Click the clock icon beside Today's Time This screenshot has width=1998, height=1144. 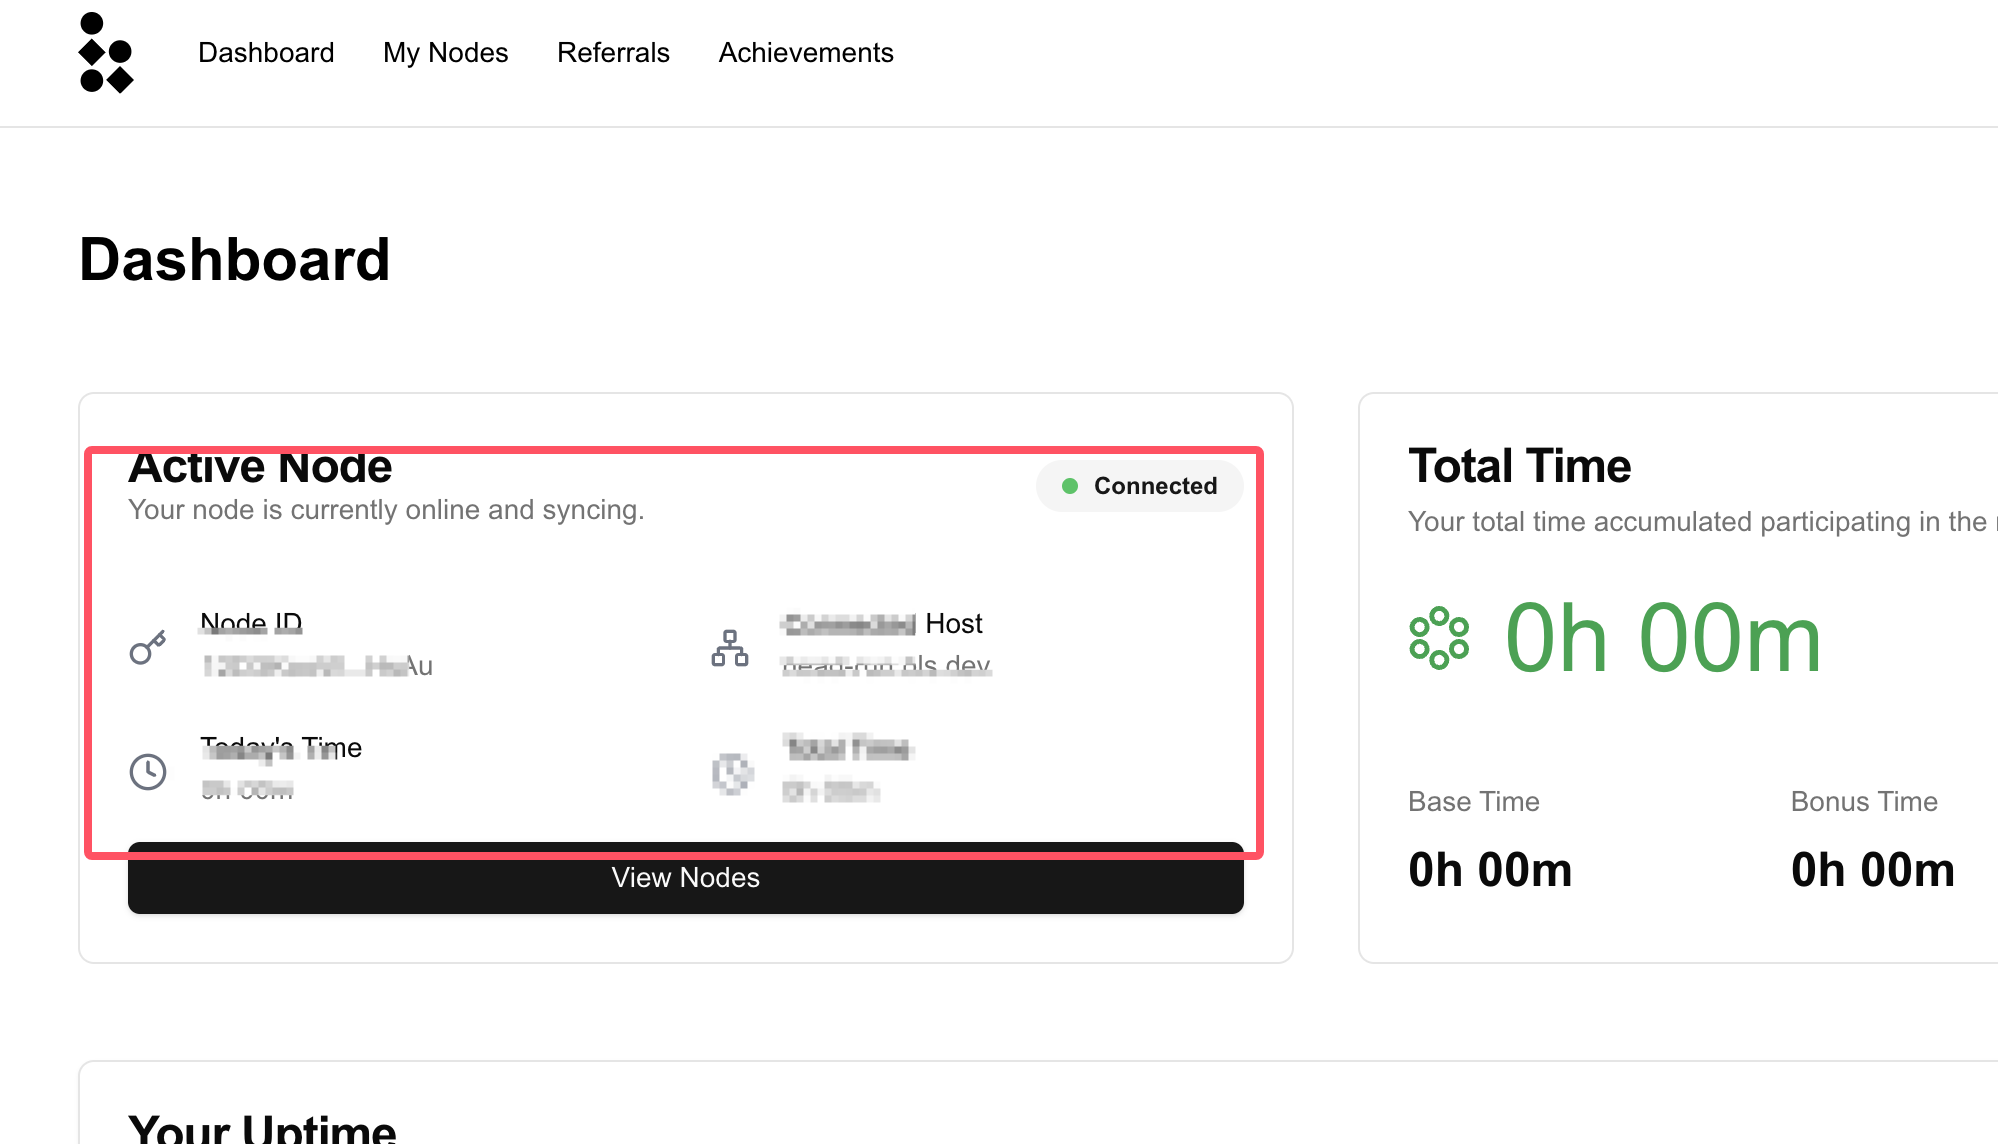click(148, 771)
